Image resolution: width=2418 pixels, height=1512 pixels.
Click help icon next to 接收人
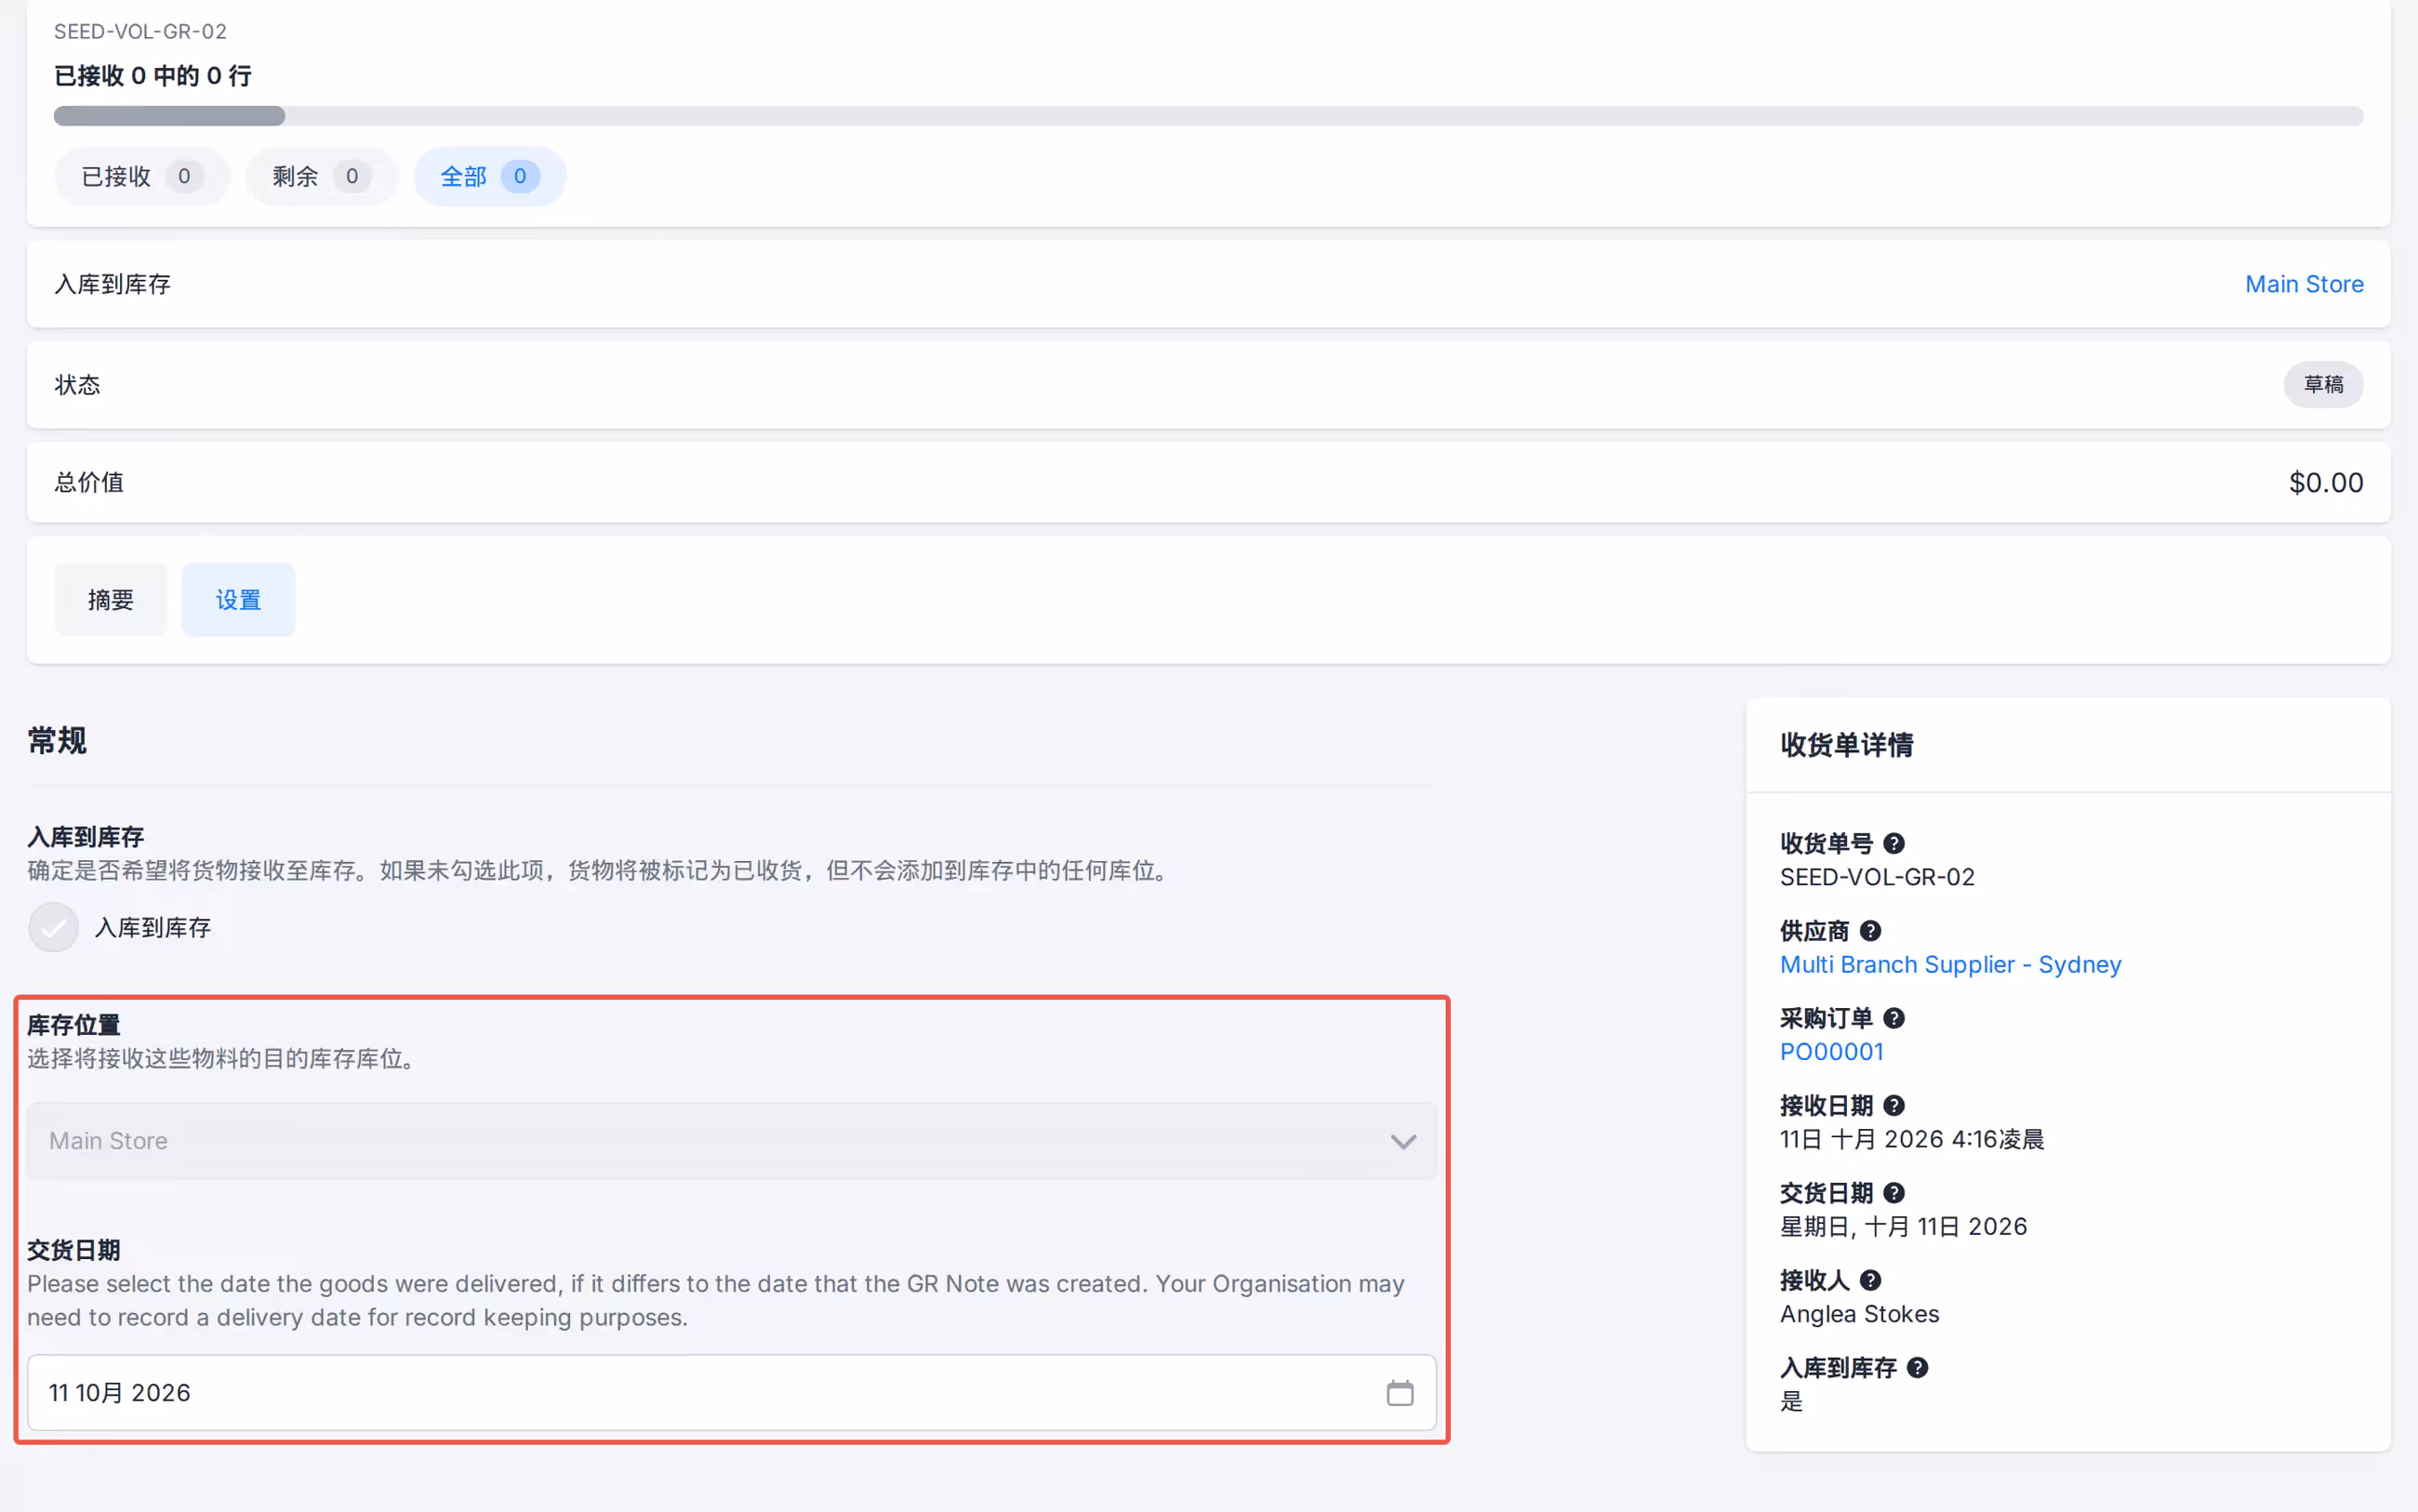tap(1870, 1280)
